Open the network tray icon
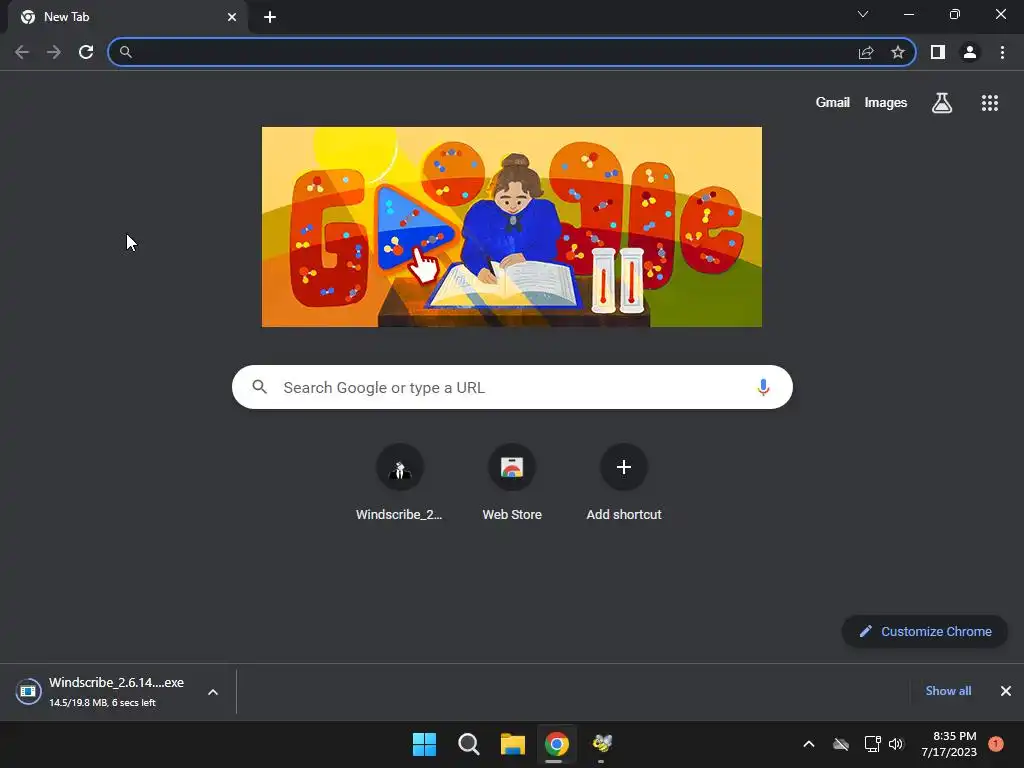This screenshot has width=1024, height=768. [872, 744]
